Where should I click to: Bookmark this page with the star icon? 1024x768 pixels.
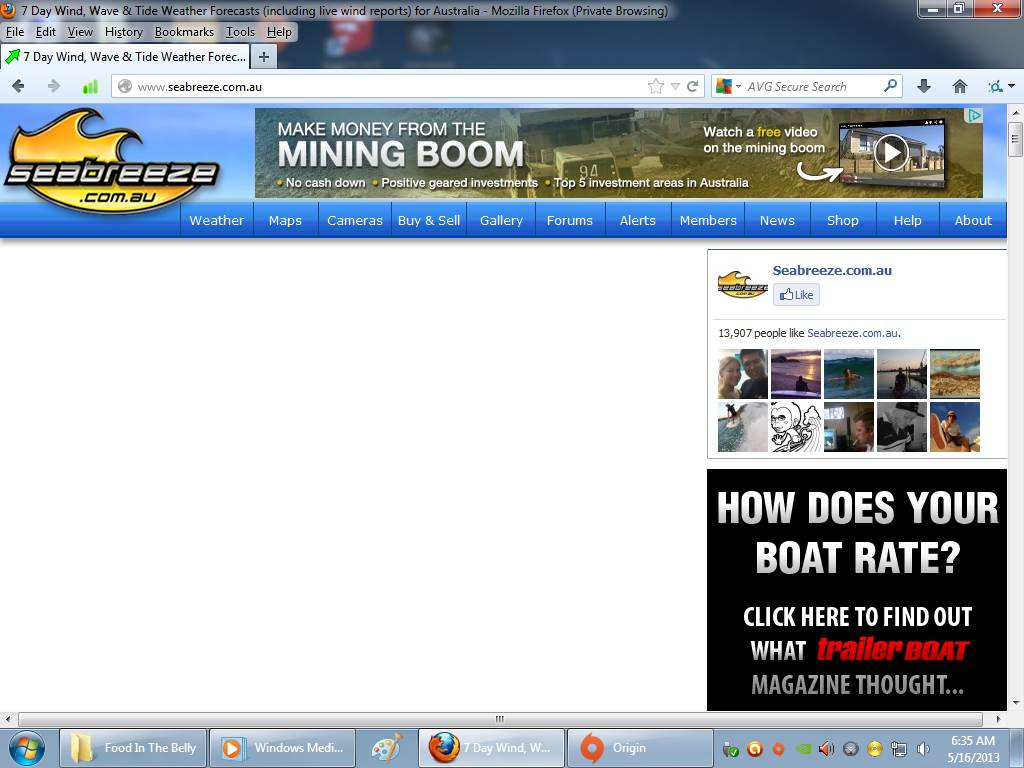point(655,87)
